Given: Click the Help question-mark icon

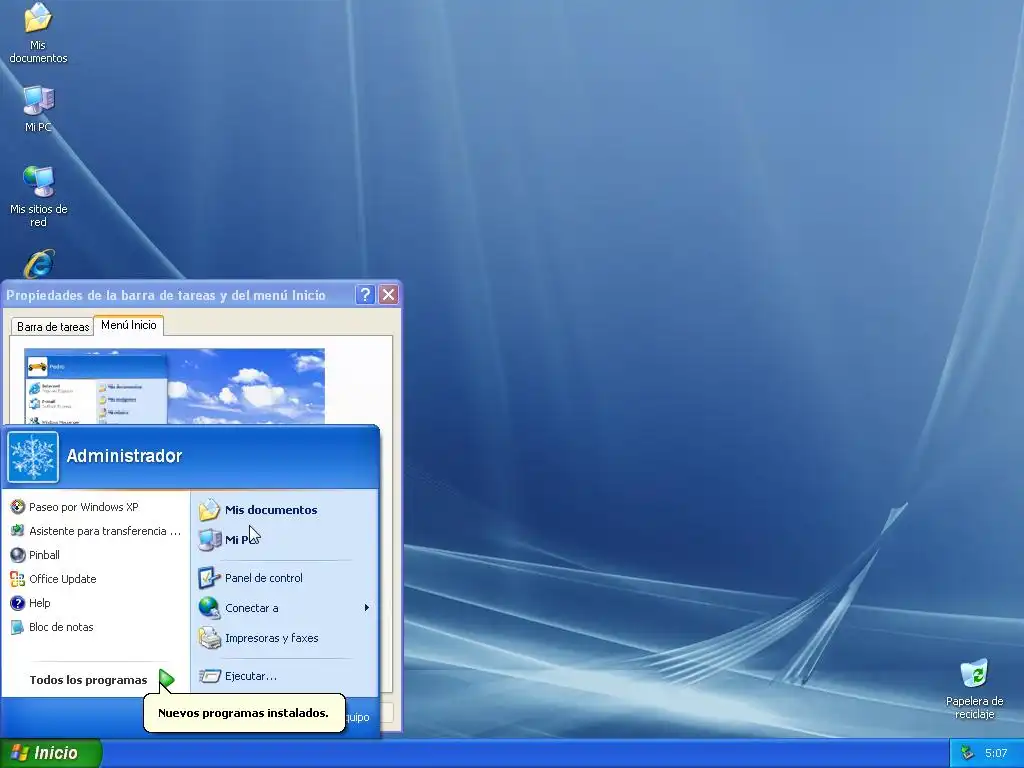Looking at the screenshot, I should [18, 603].
